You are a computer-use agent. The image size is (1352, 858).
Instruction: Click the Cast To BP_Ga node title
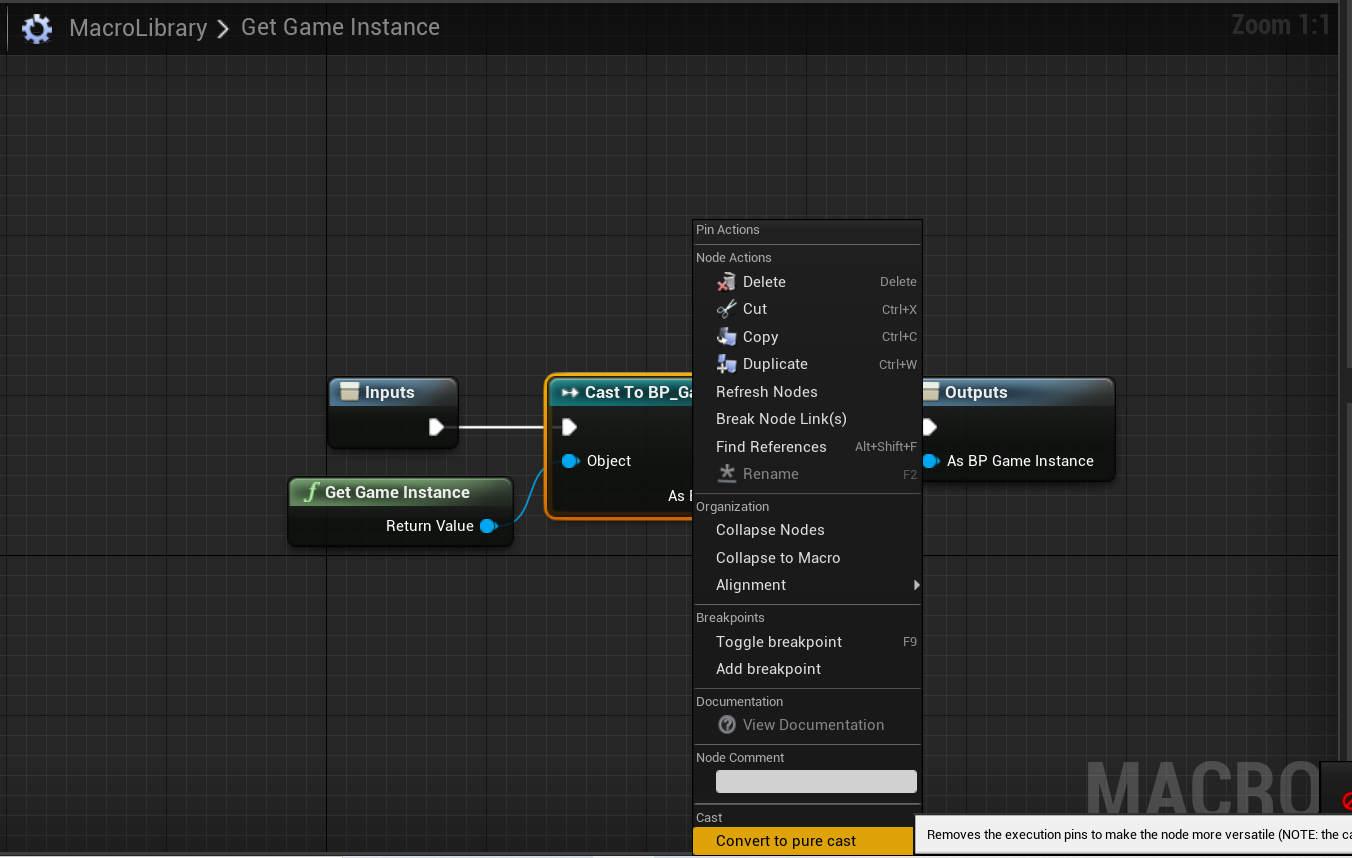click(x=639, y=392)
